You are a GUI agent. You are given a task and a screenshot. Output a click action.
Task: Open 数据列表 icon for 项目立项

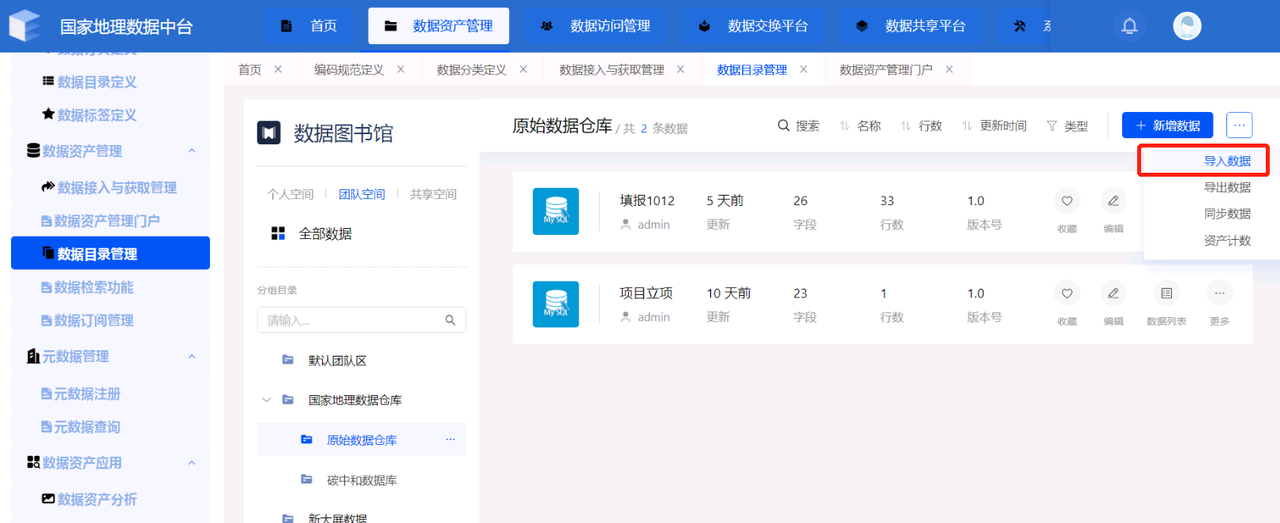(1166, 294)
